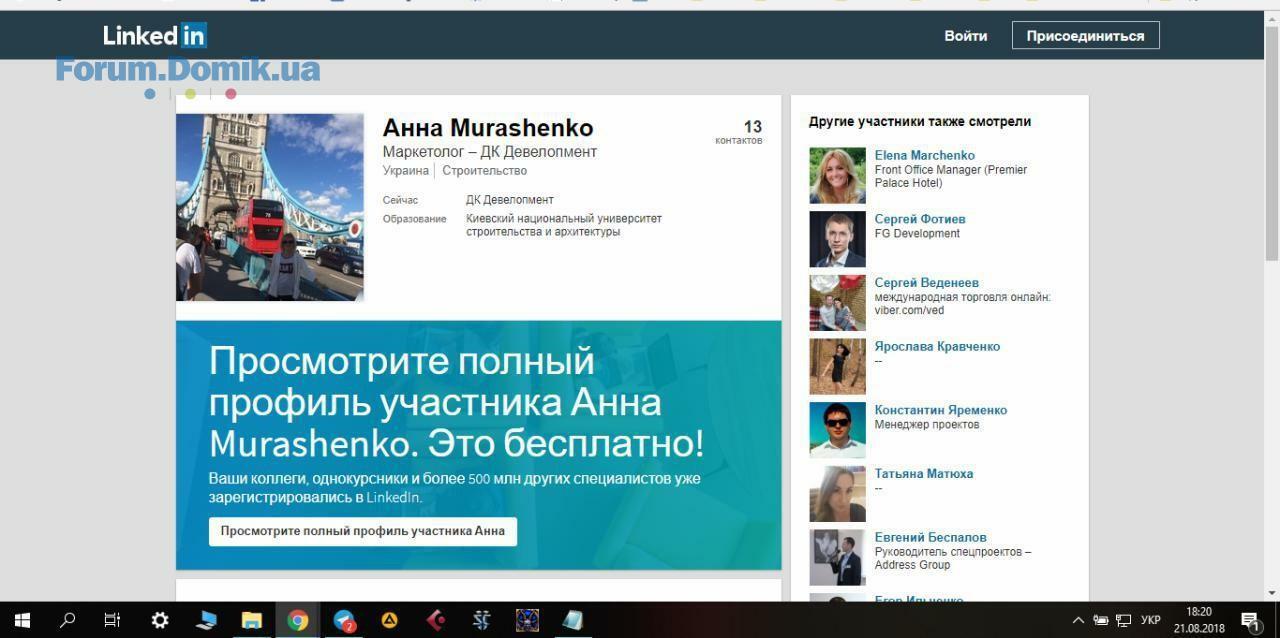Screen dimensions: 1280x638
Task: Open Сергей Фотиев's profile link
Action: [x=920, y=219]
